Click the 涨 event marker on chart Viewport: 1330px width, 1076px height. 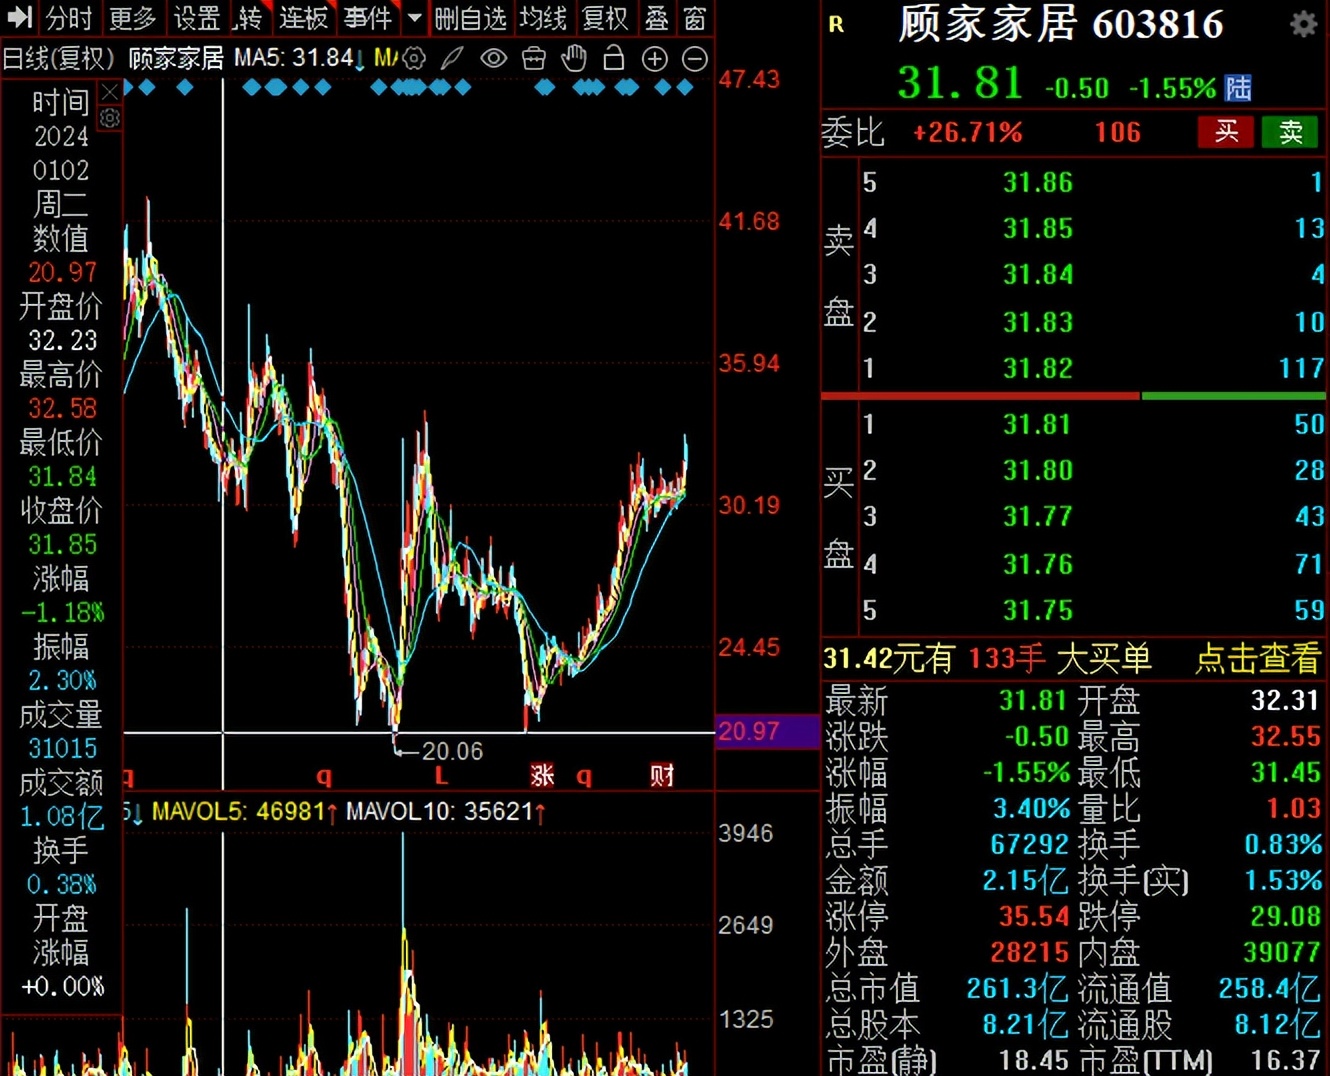tap(542, 775)
